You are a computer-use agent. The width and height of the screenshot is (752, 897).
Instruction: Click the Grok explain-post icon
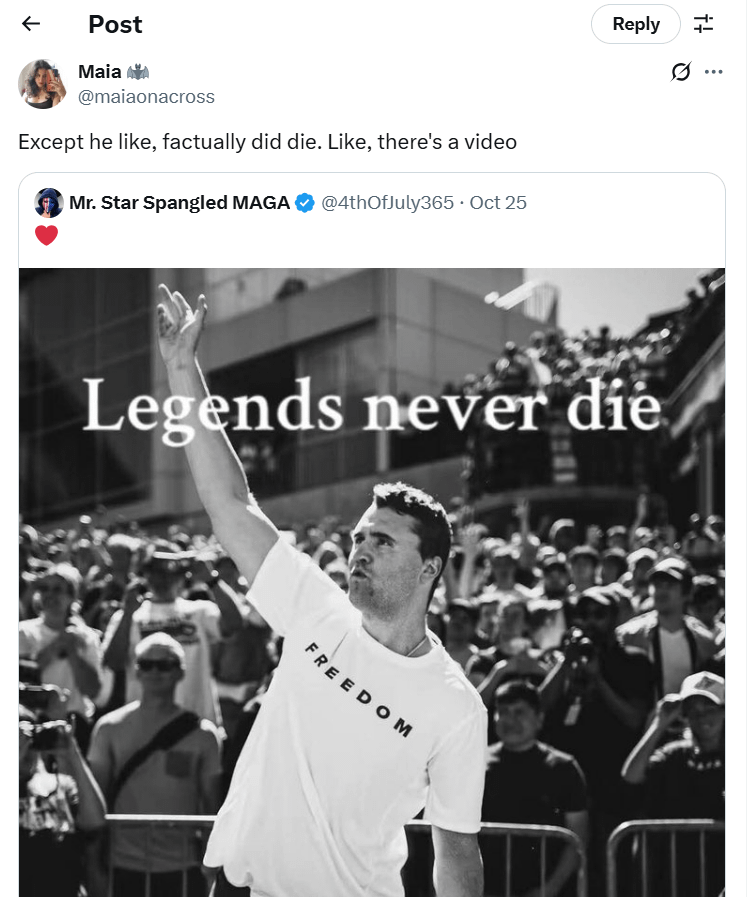pyautogui.click(x=681, y=72)
